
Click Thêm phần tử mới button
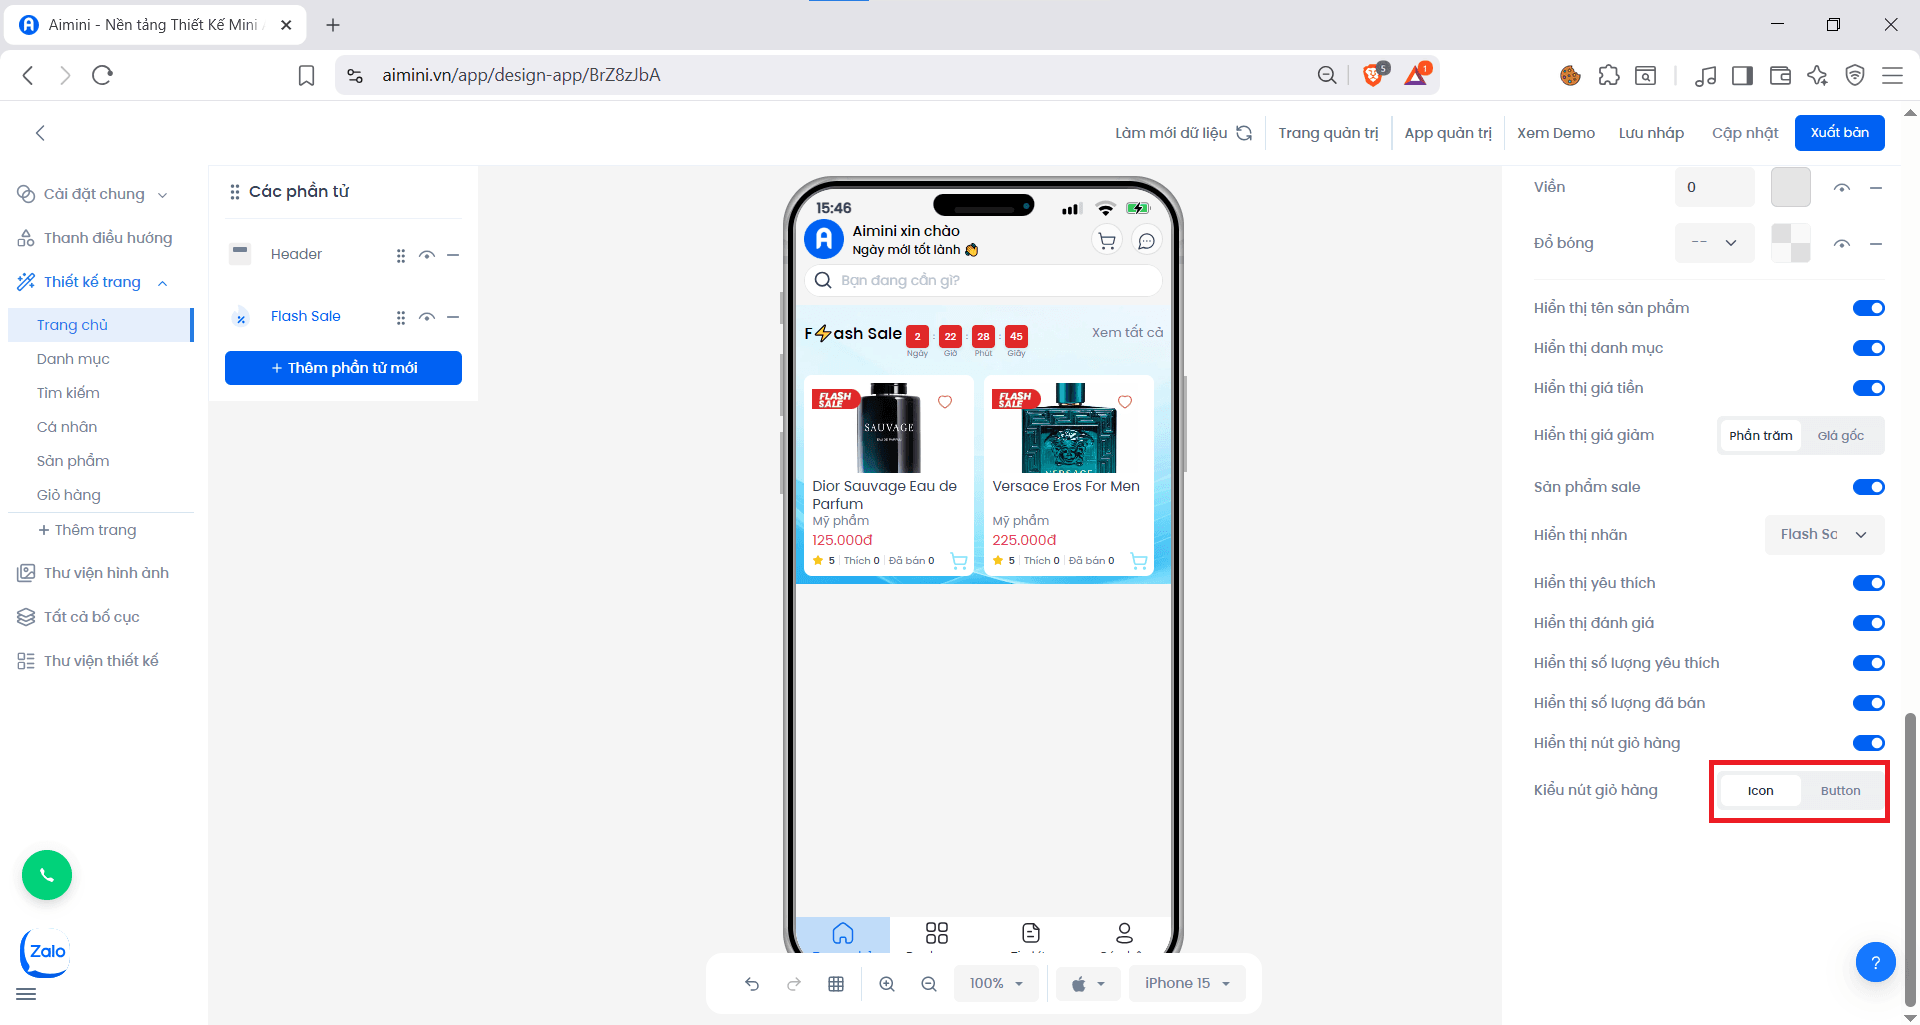click(x=343, y=368)
